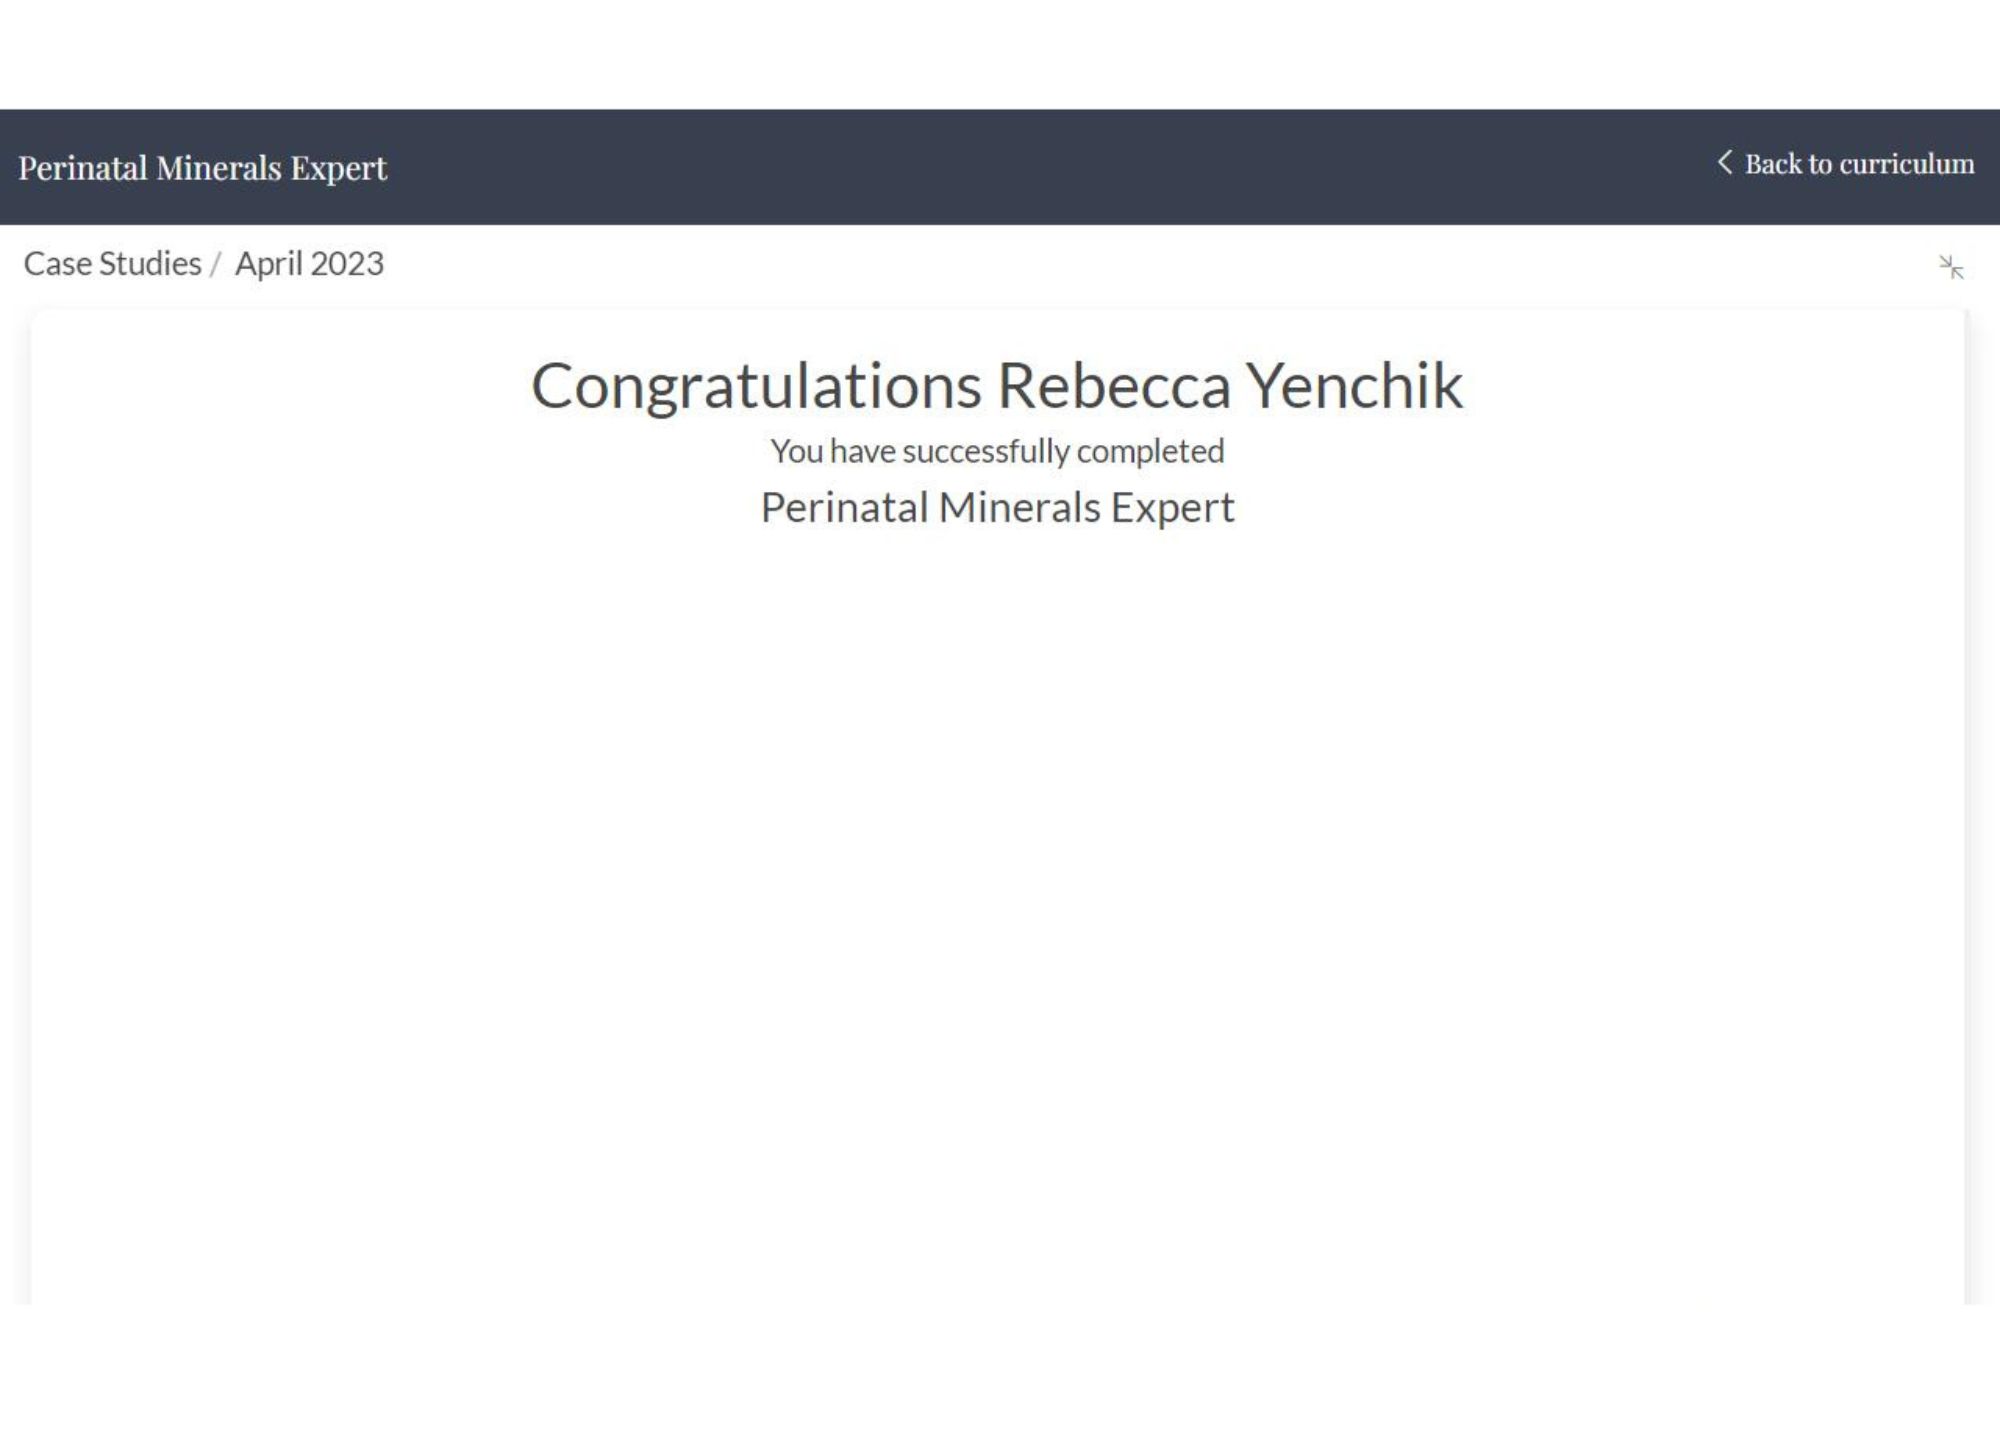The height and width of the screenshot is (1455, 2000).
Task: Open the Case Studies breadcrumb
Action: pyautogui.click(x=112, y=264)
